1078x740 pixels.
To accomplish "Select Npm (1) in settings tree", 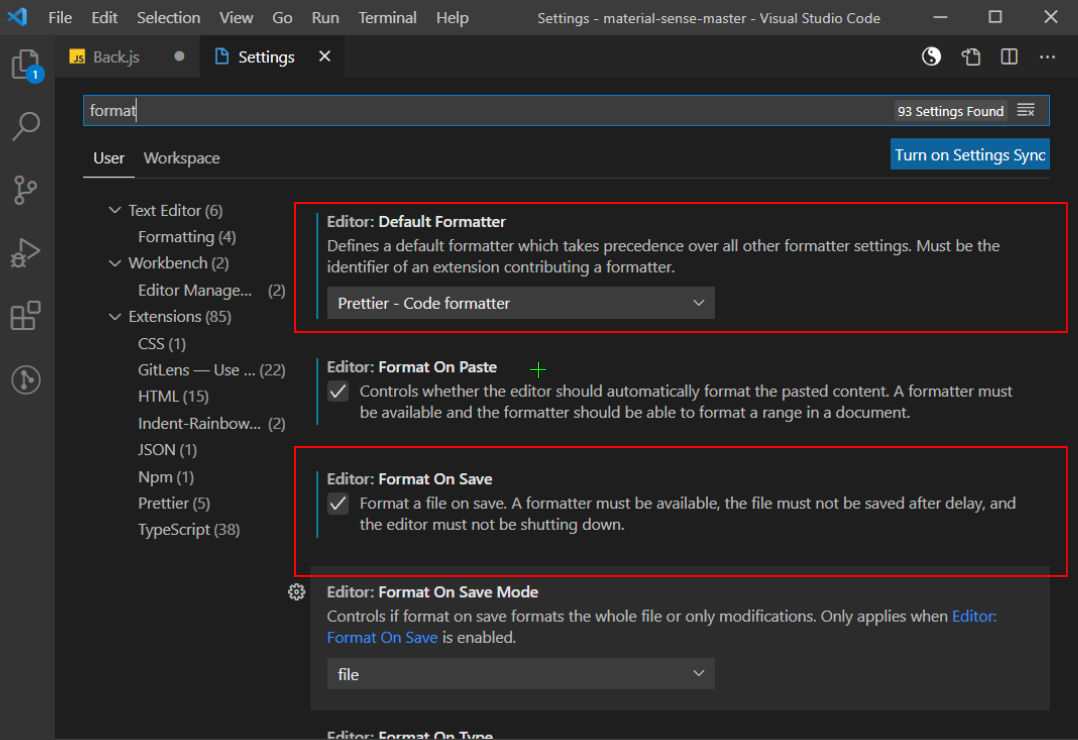I will coord(166,477).
